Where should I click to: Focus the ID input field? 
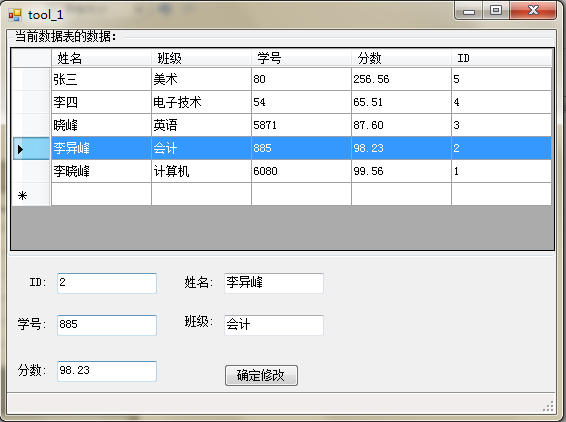(x=107, y=283)
